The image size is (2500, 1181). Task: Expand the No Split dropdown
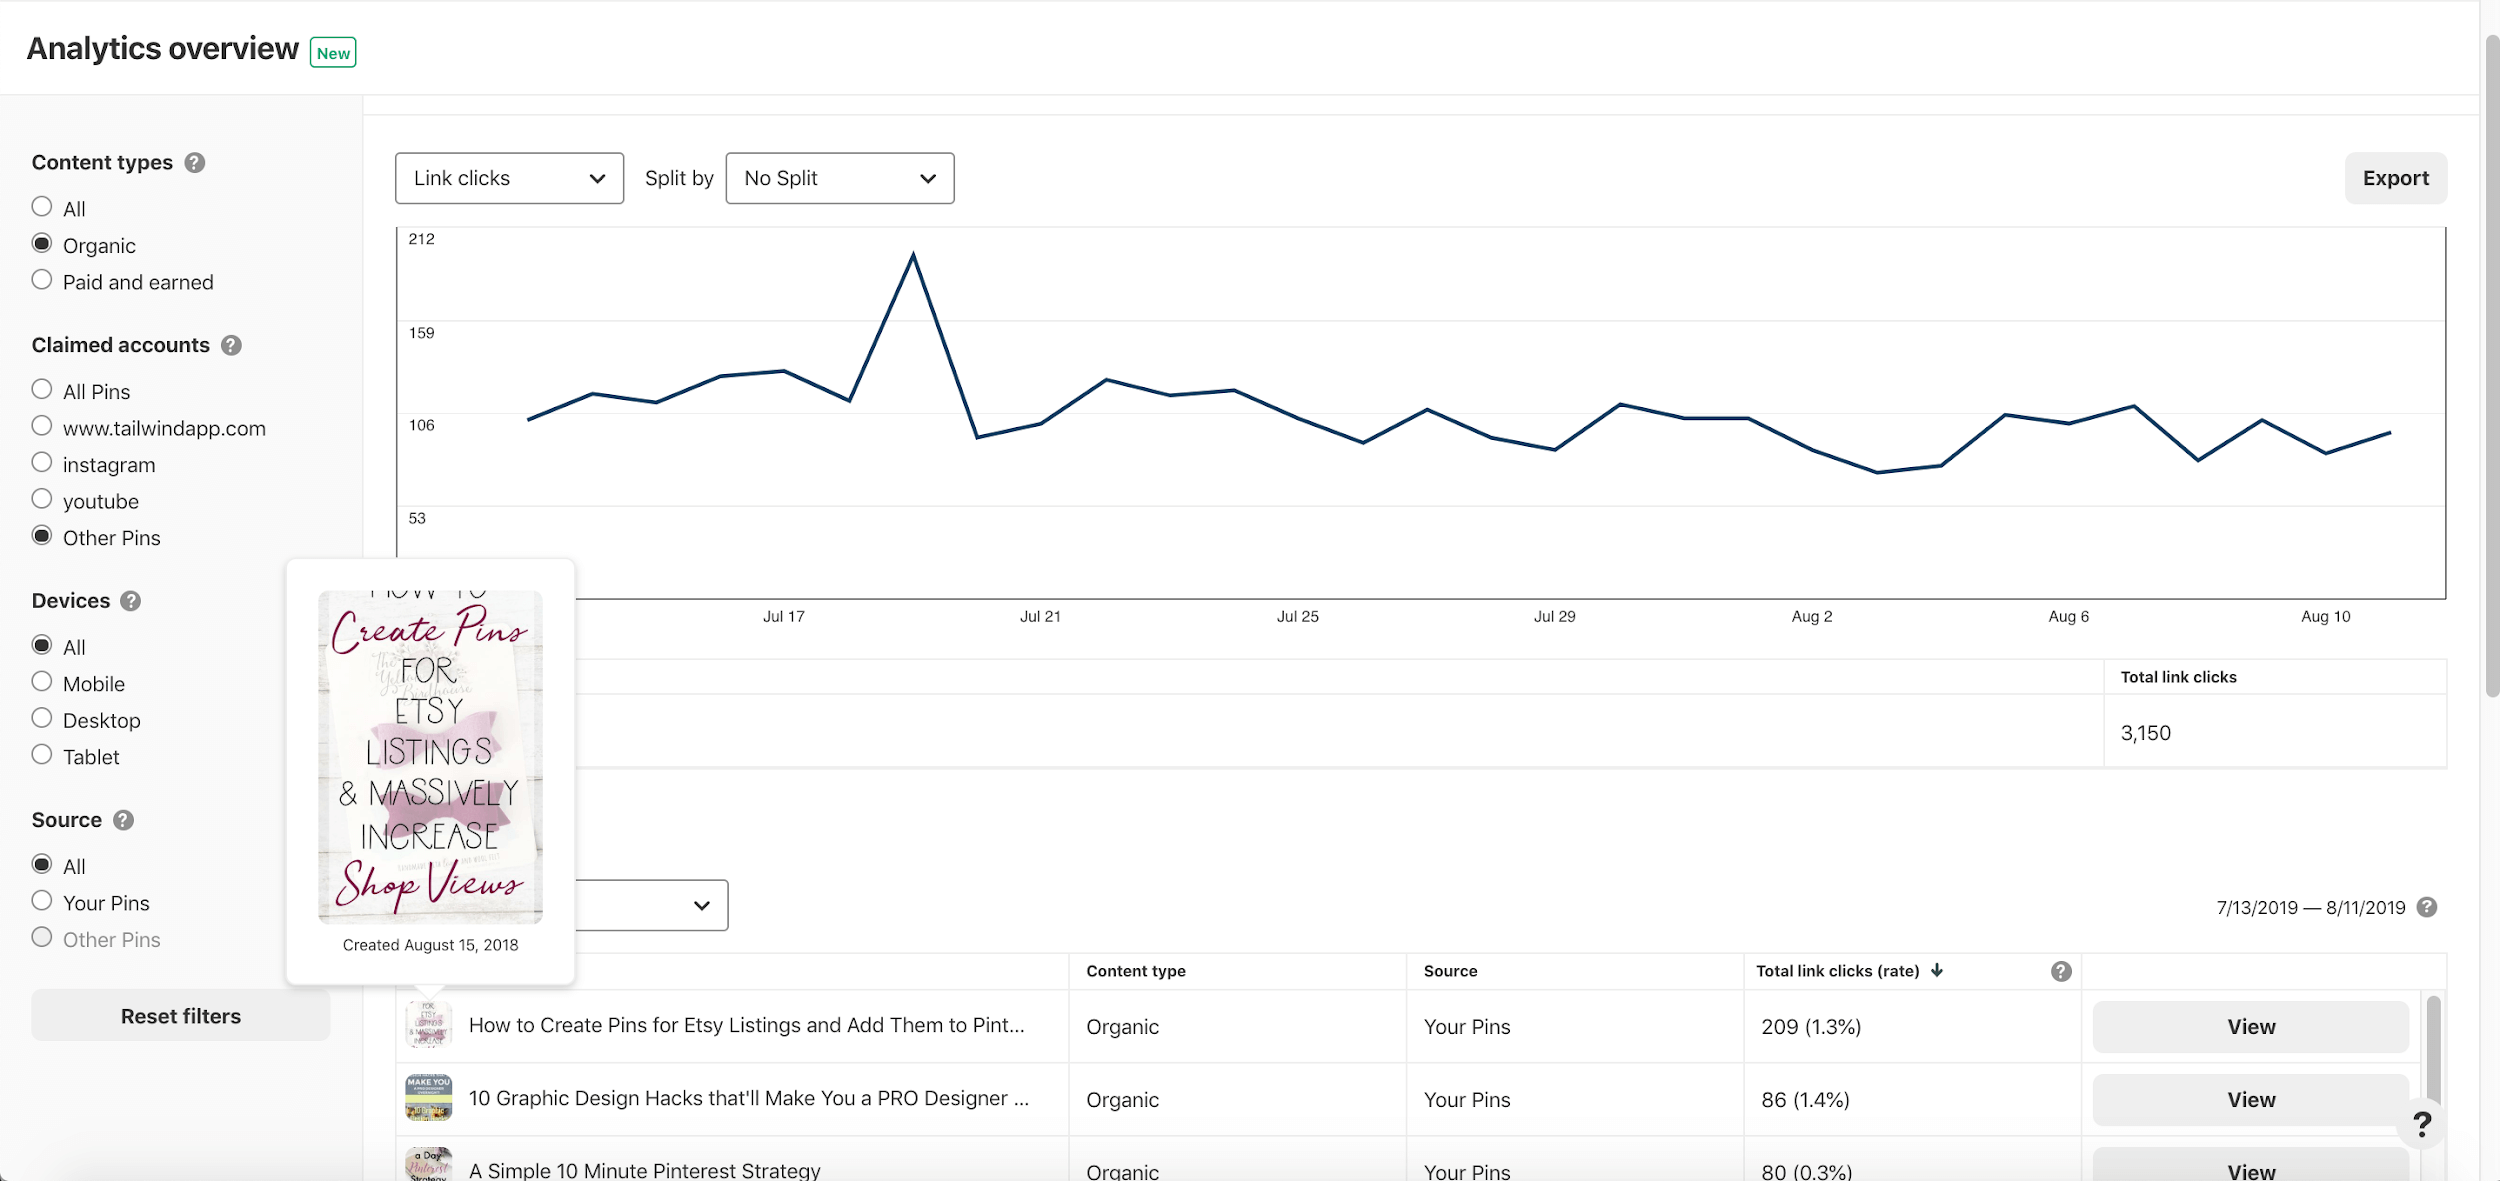pyautogui.click(x=839, y=178)
